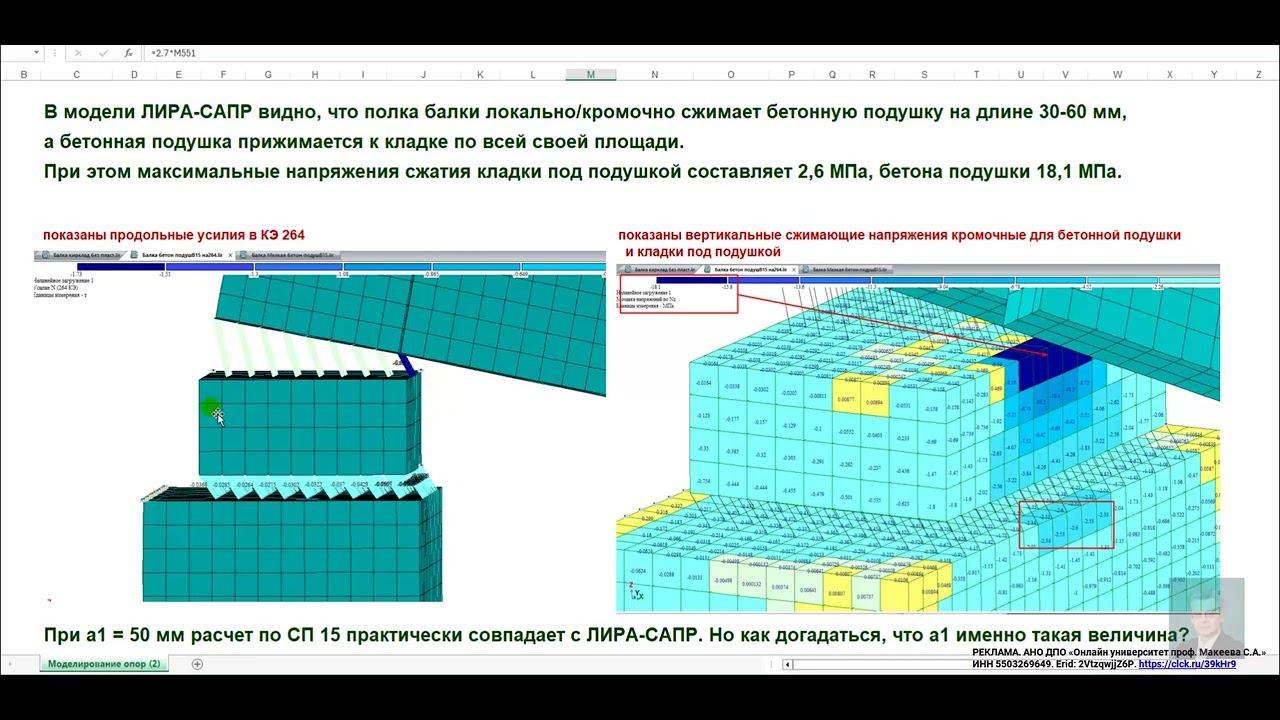Select column J header

pos(423,75)
